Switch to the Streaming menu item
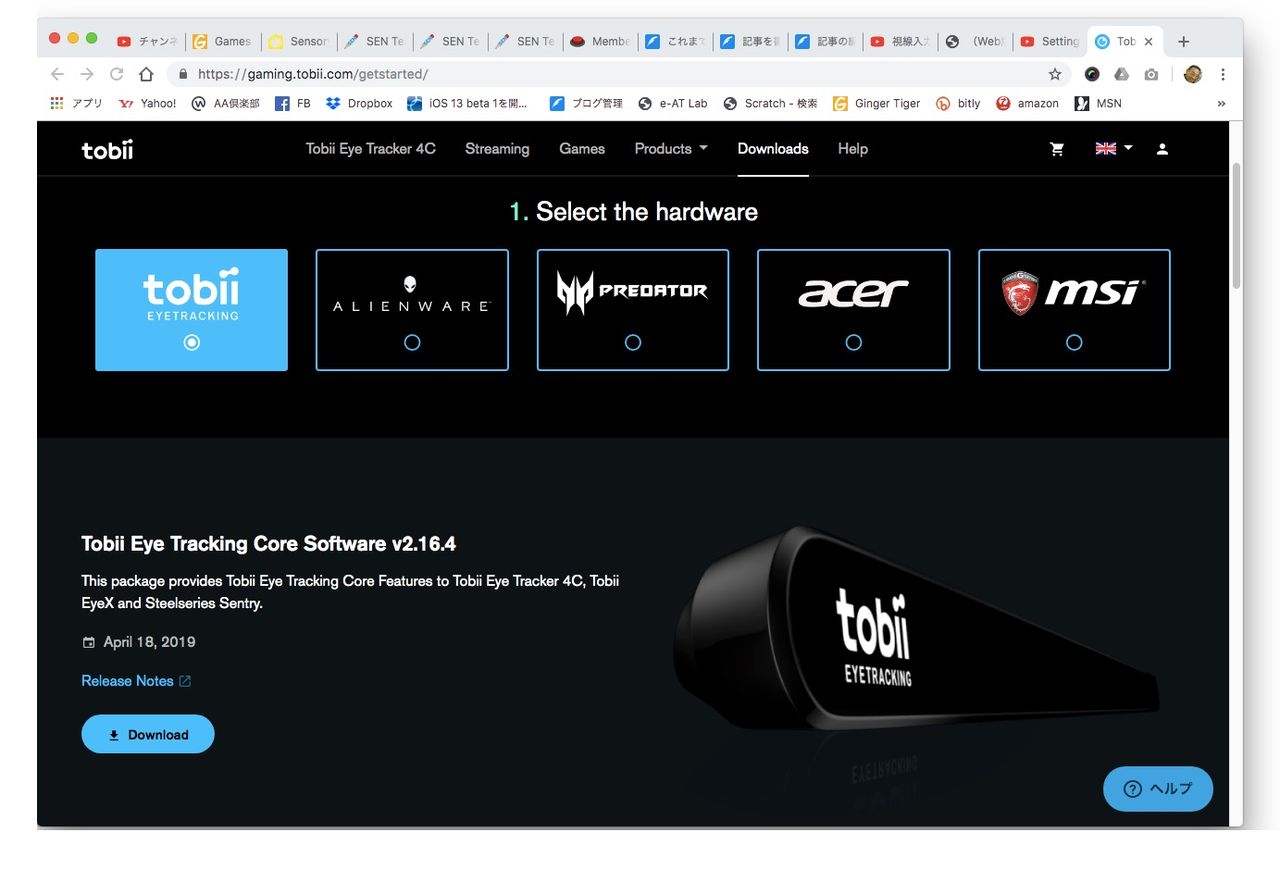The height and width of the screenshot is (882, 1280). coord(497,148)
